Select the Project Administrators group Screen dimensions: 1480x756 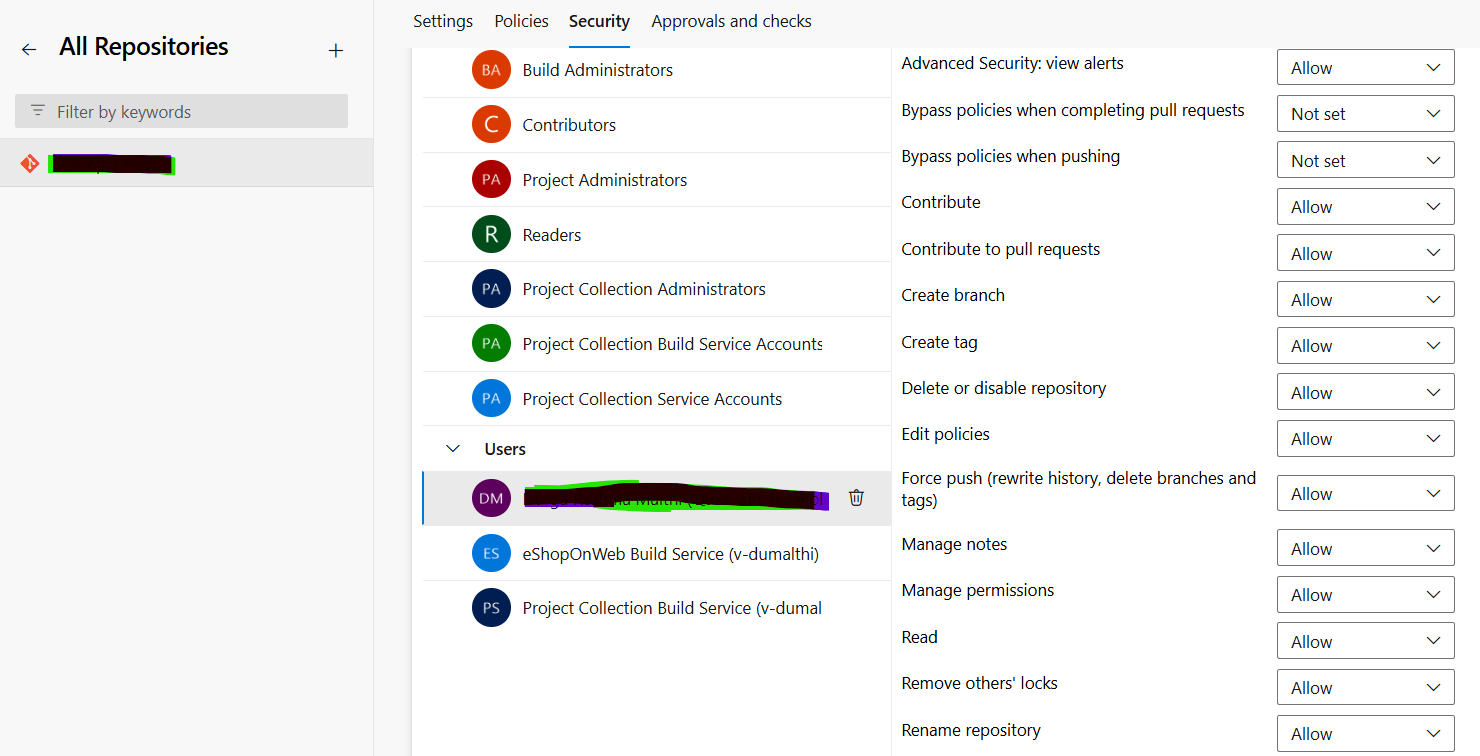[604, 179]
